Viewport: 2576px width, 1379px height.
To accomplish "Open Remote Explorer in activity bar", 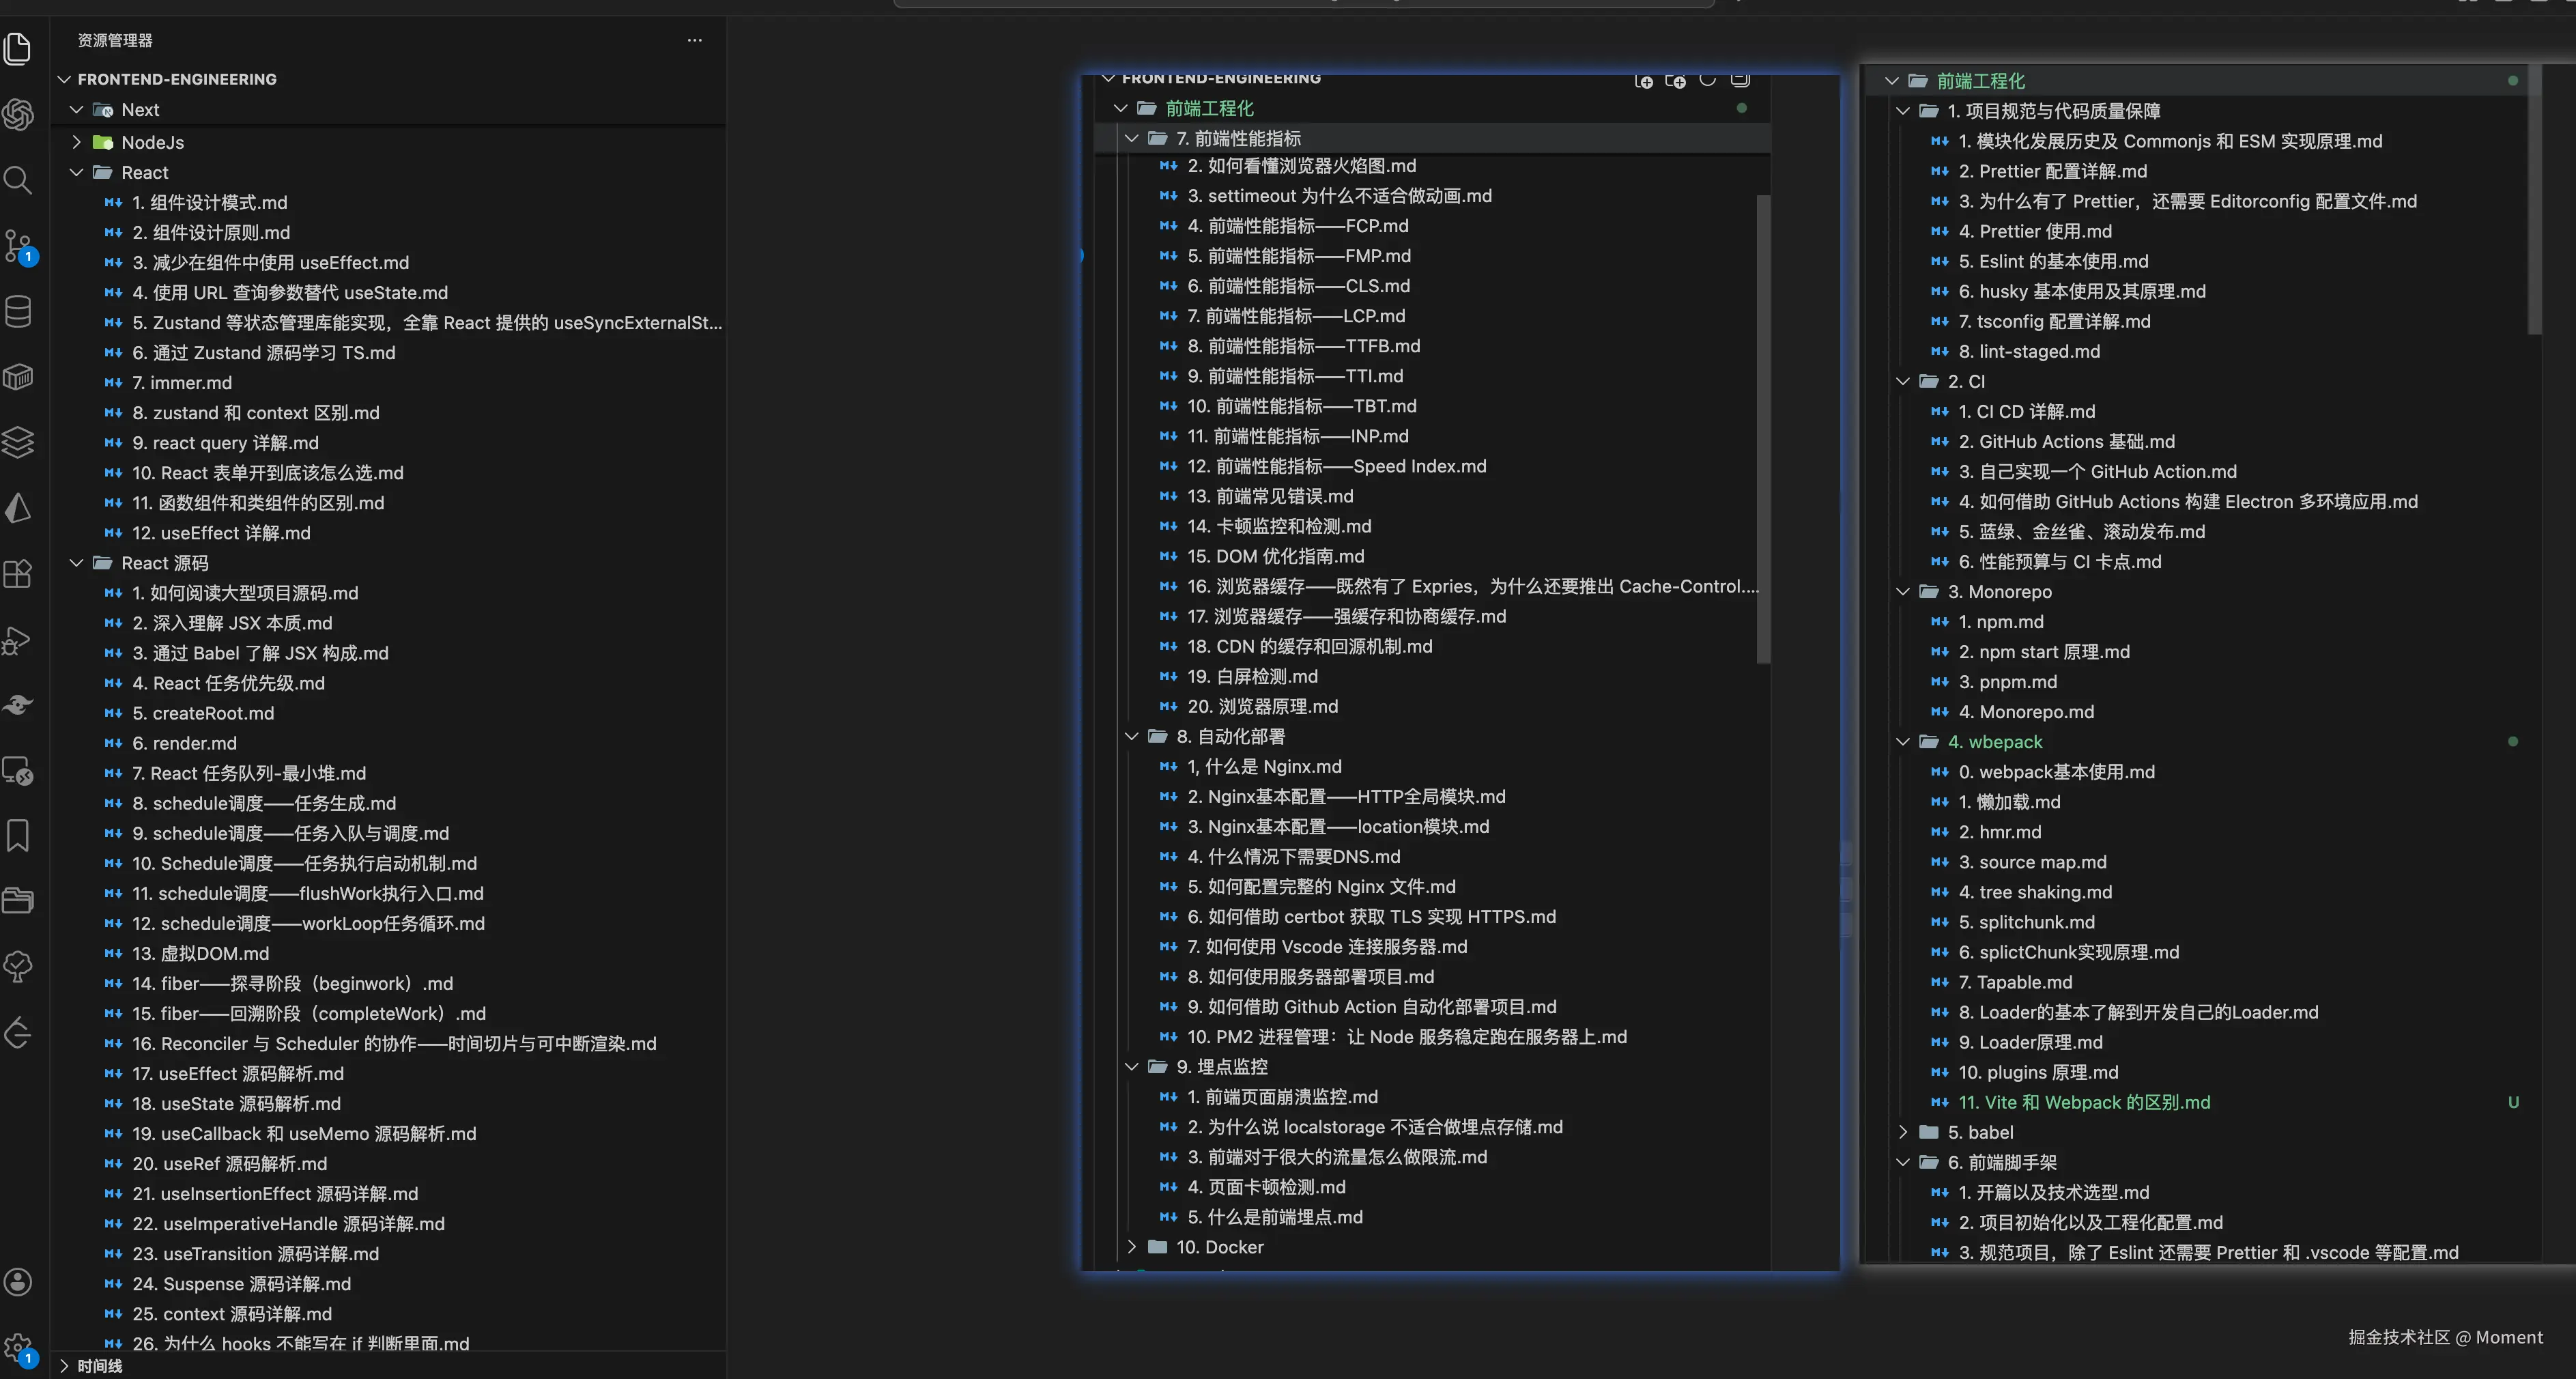I will (18, 771).
